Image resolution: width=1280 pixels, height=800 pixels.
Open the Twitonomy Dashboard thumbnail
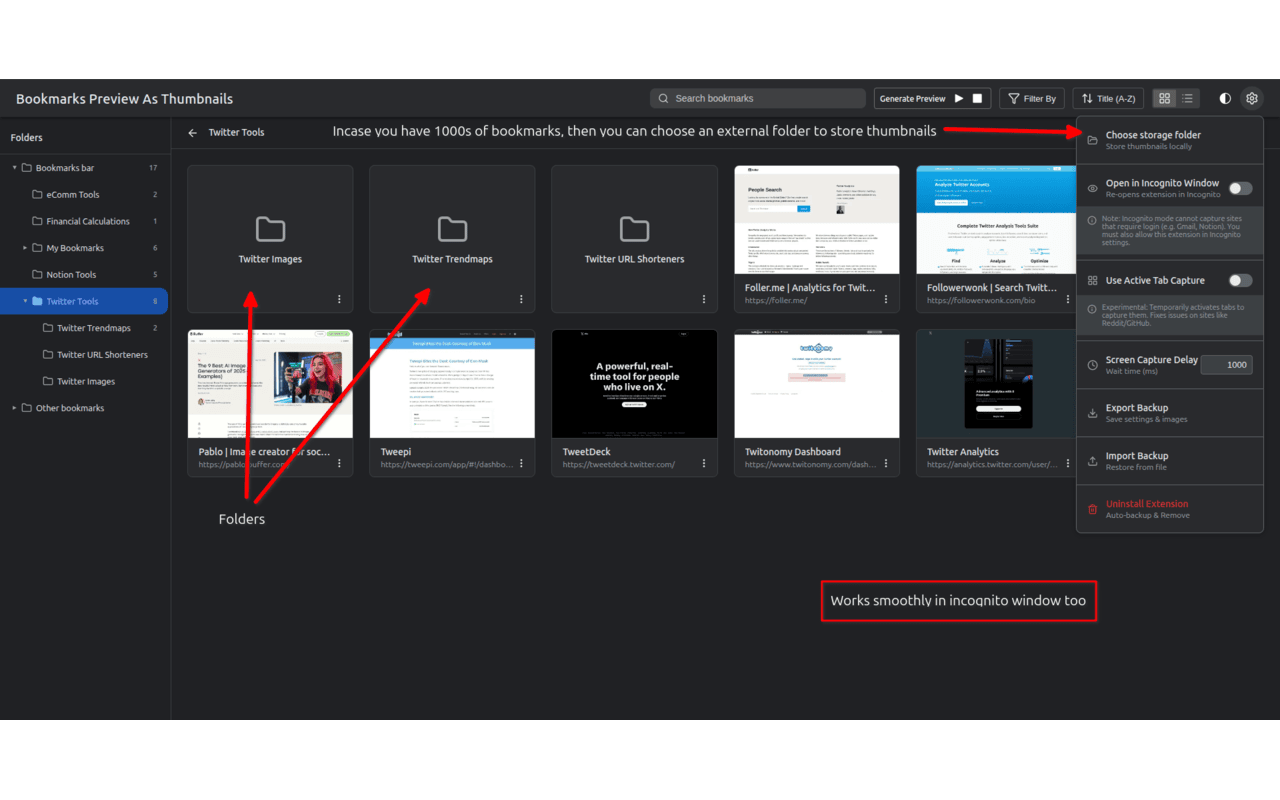click(x=817, y=384)
